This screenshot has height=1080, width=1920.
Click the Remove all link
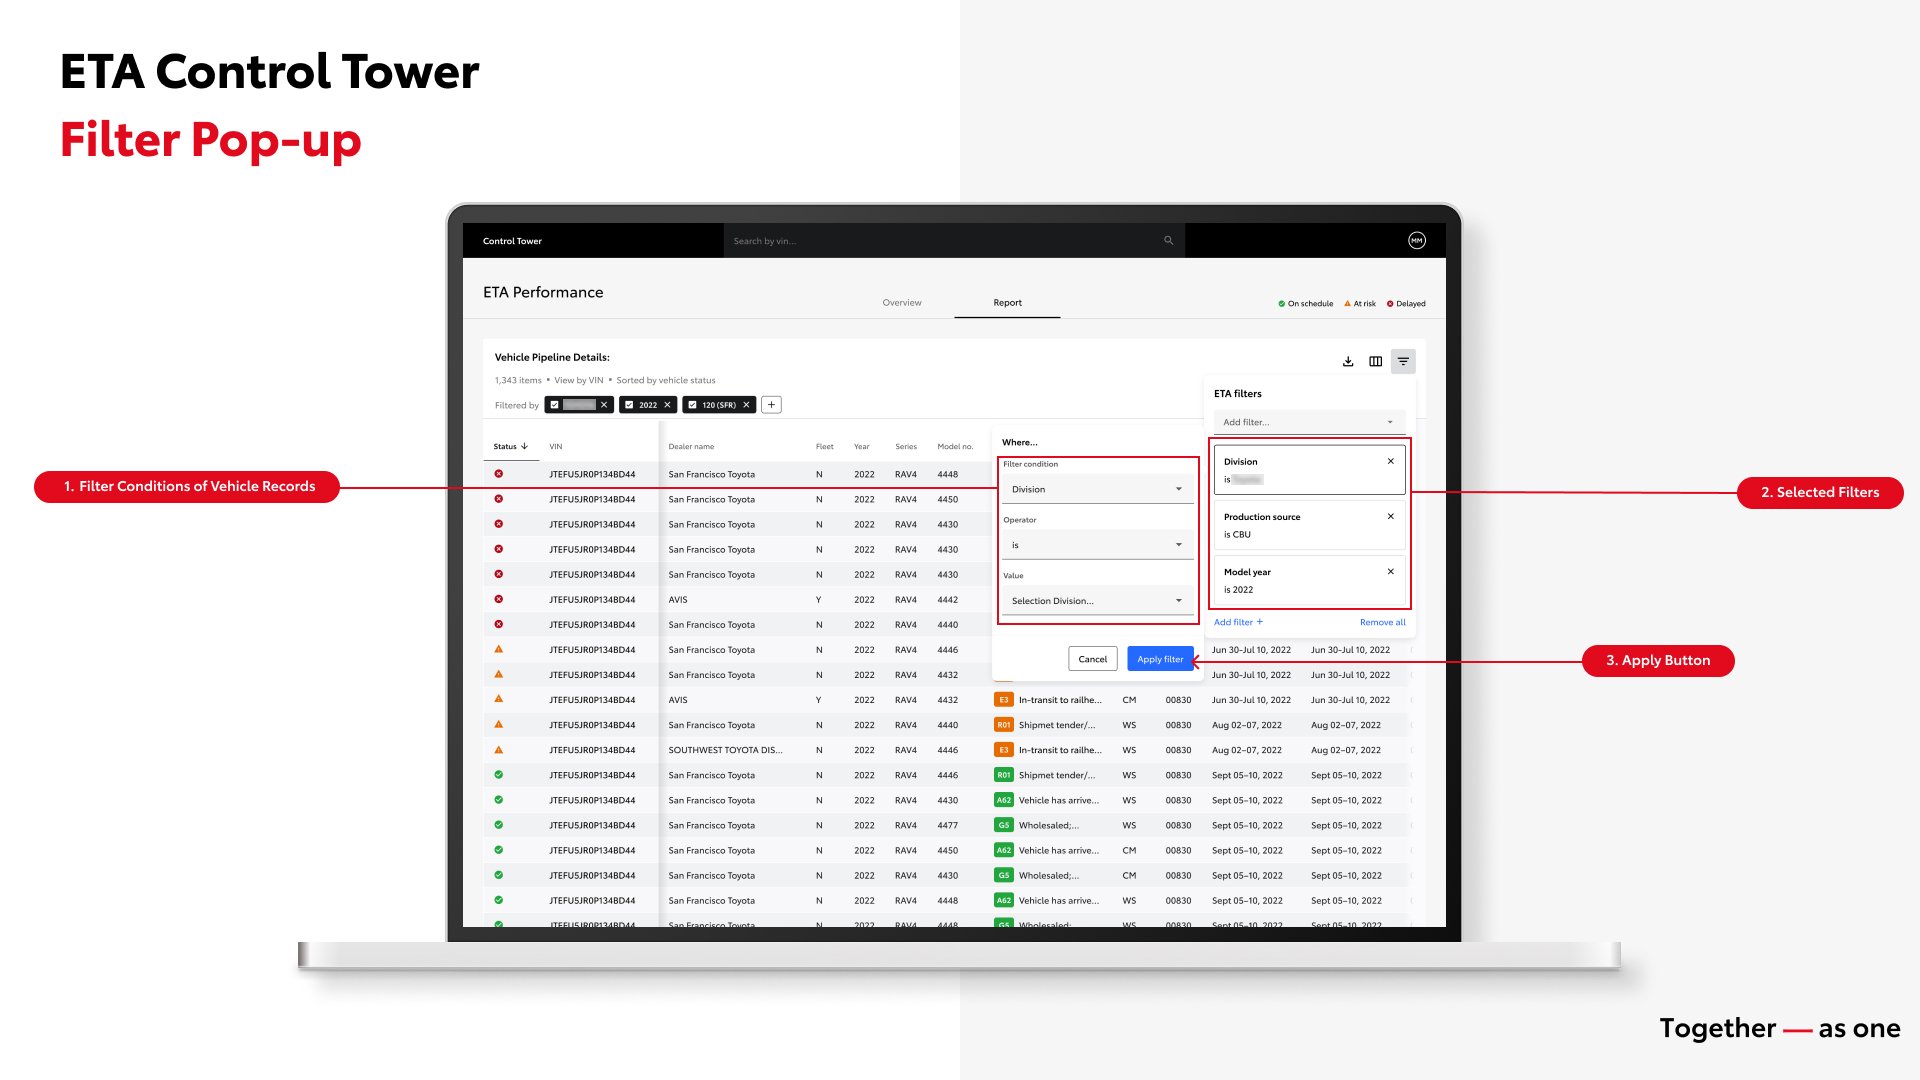1382,622
